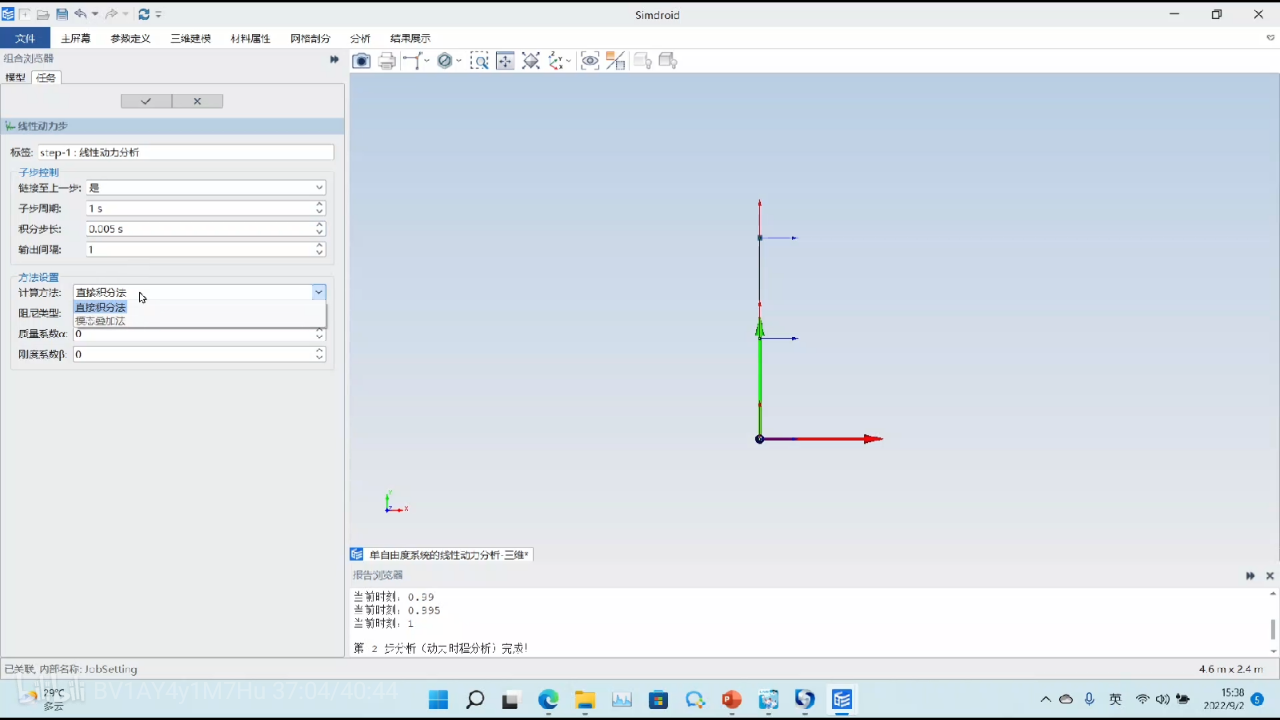The image size is (1280, 720).
Task: Click the open folder icon in title bar
Action: 43,14
